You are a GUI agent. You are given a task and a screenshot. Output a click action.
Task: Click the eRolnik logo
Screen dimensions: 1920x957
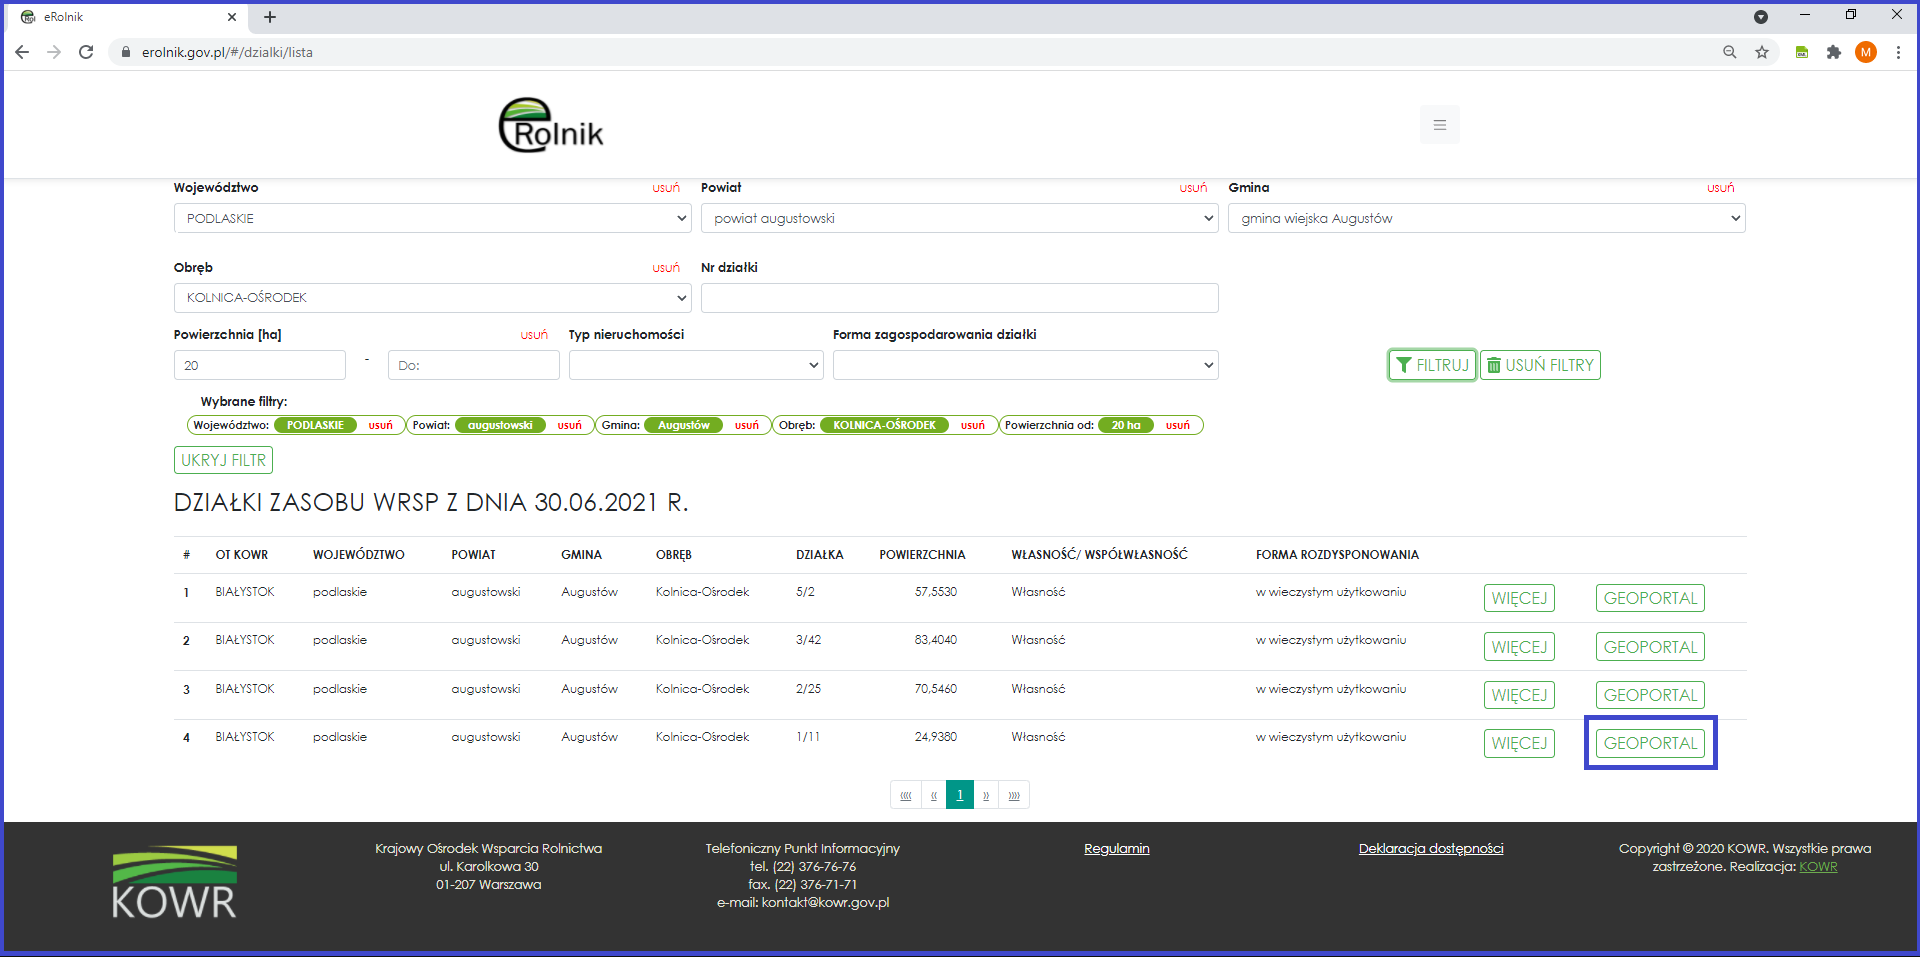(x=551, y=126)
